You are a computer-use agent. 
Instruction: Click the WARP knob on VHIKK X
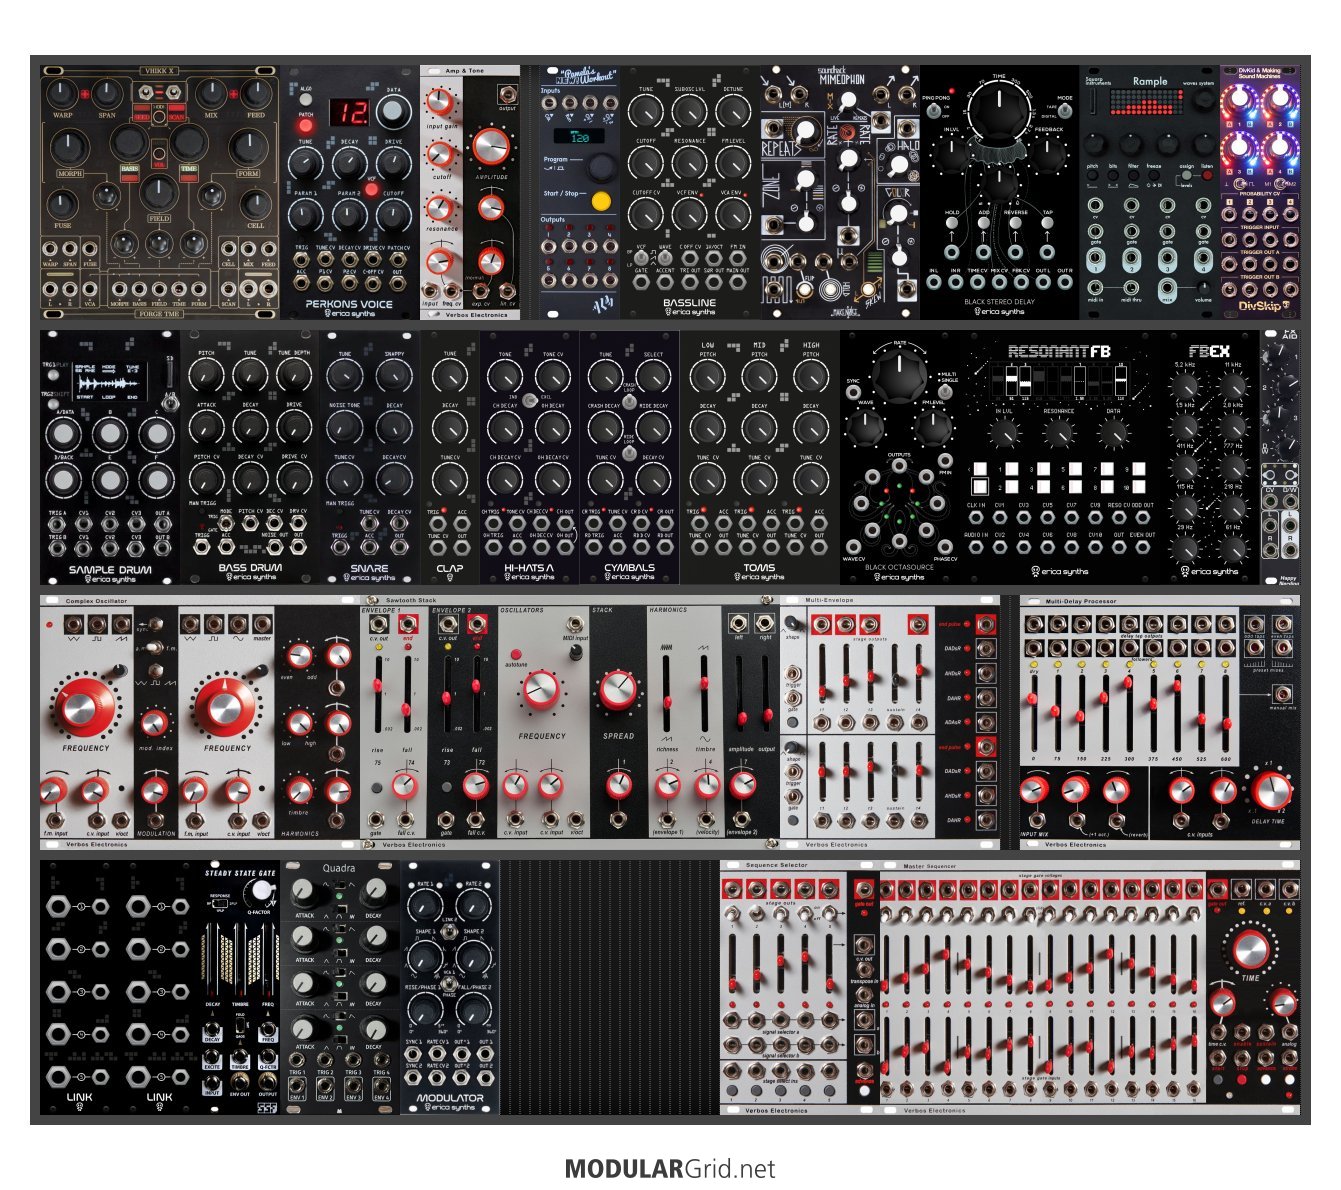pyautogui.click(x=61, y=94)
